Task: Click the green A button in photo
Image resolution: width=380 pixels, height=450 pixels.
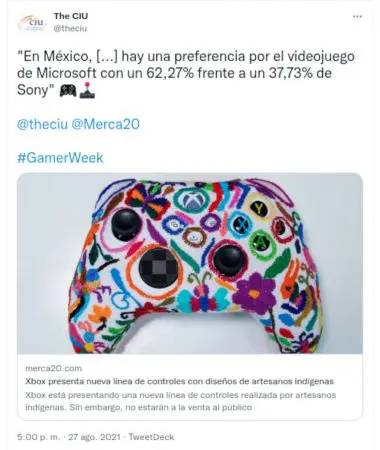Action: 262,245
